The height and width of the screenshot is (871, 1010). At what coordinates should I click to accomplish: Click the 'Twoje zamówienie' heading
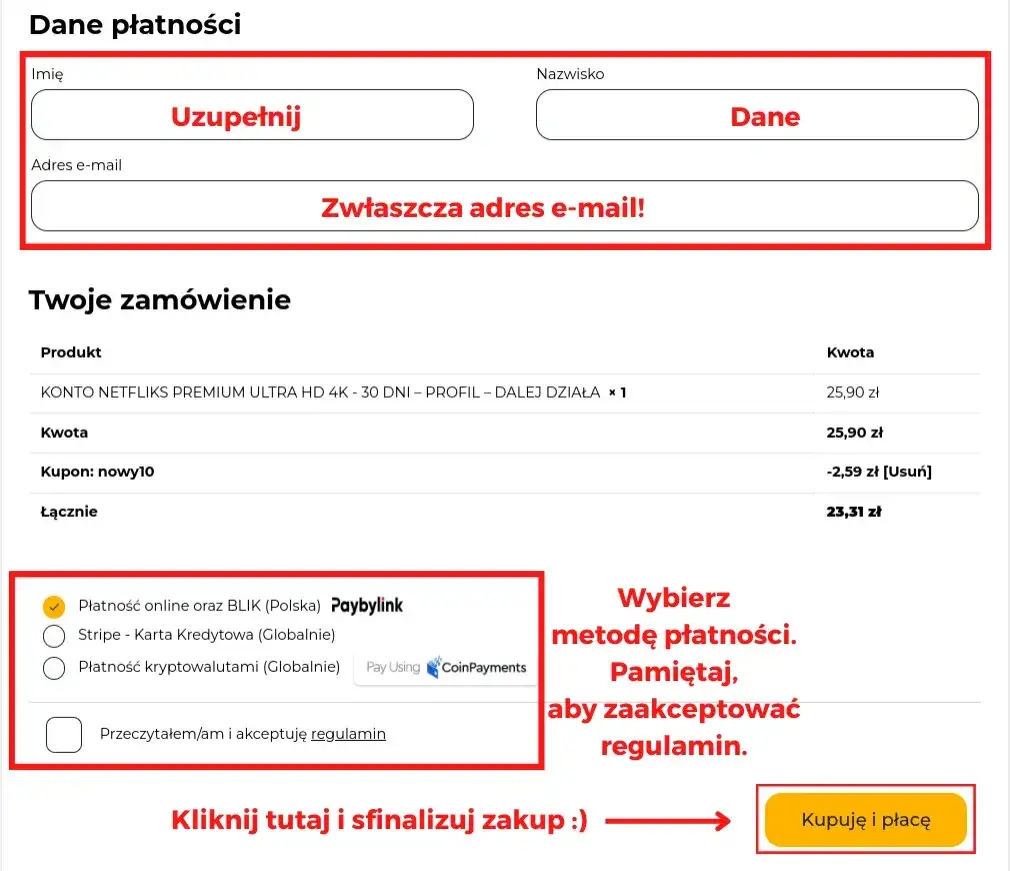pos(161,299)
